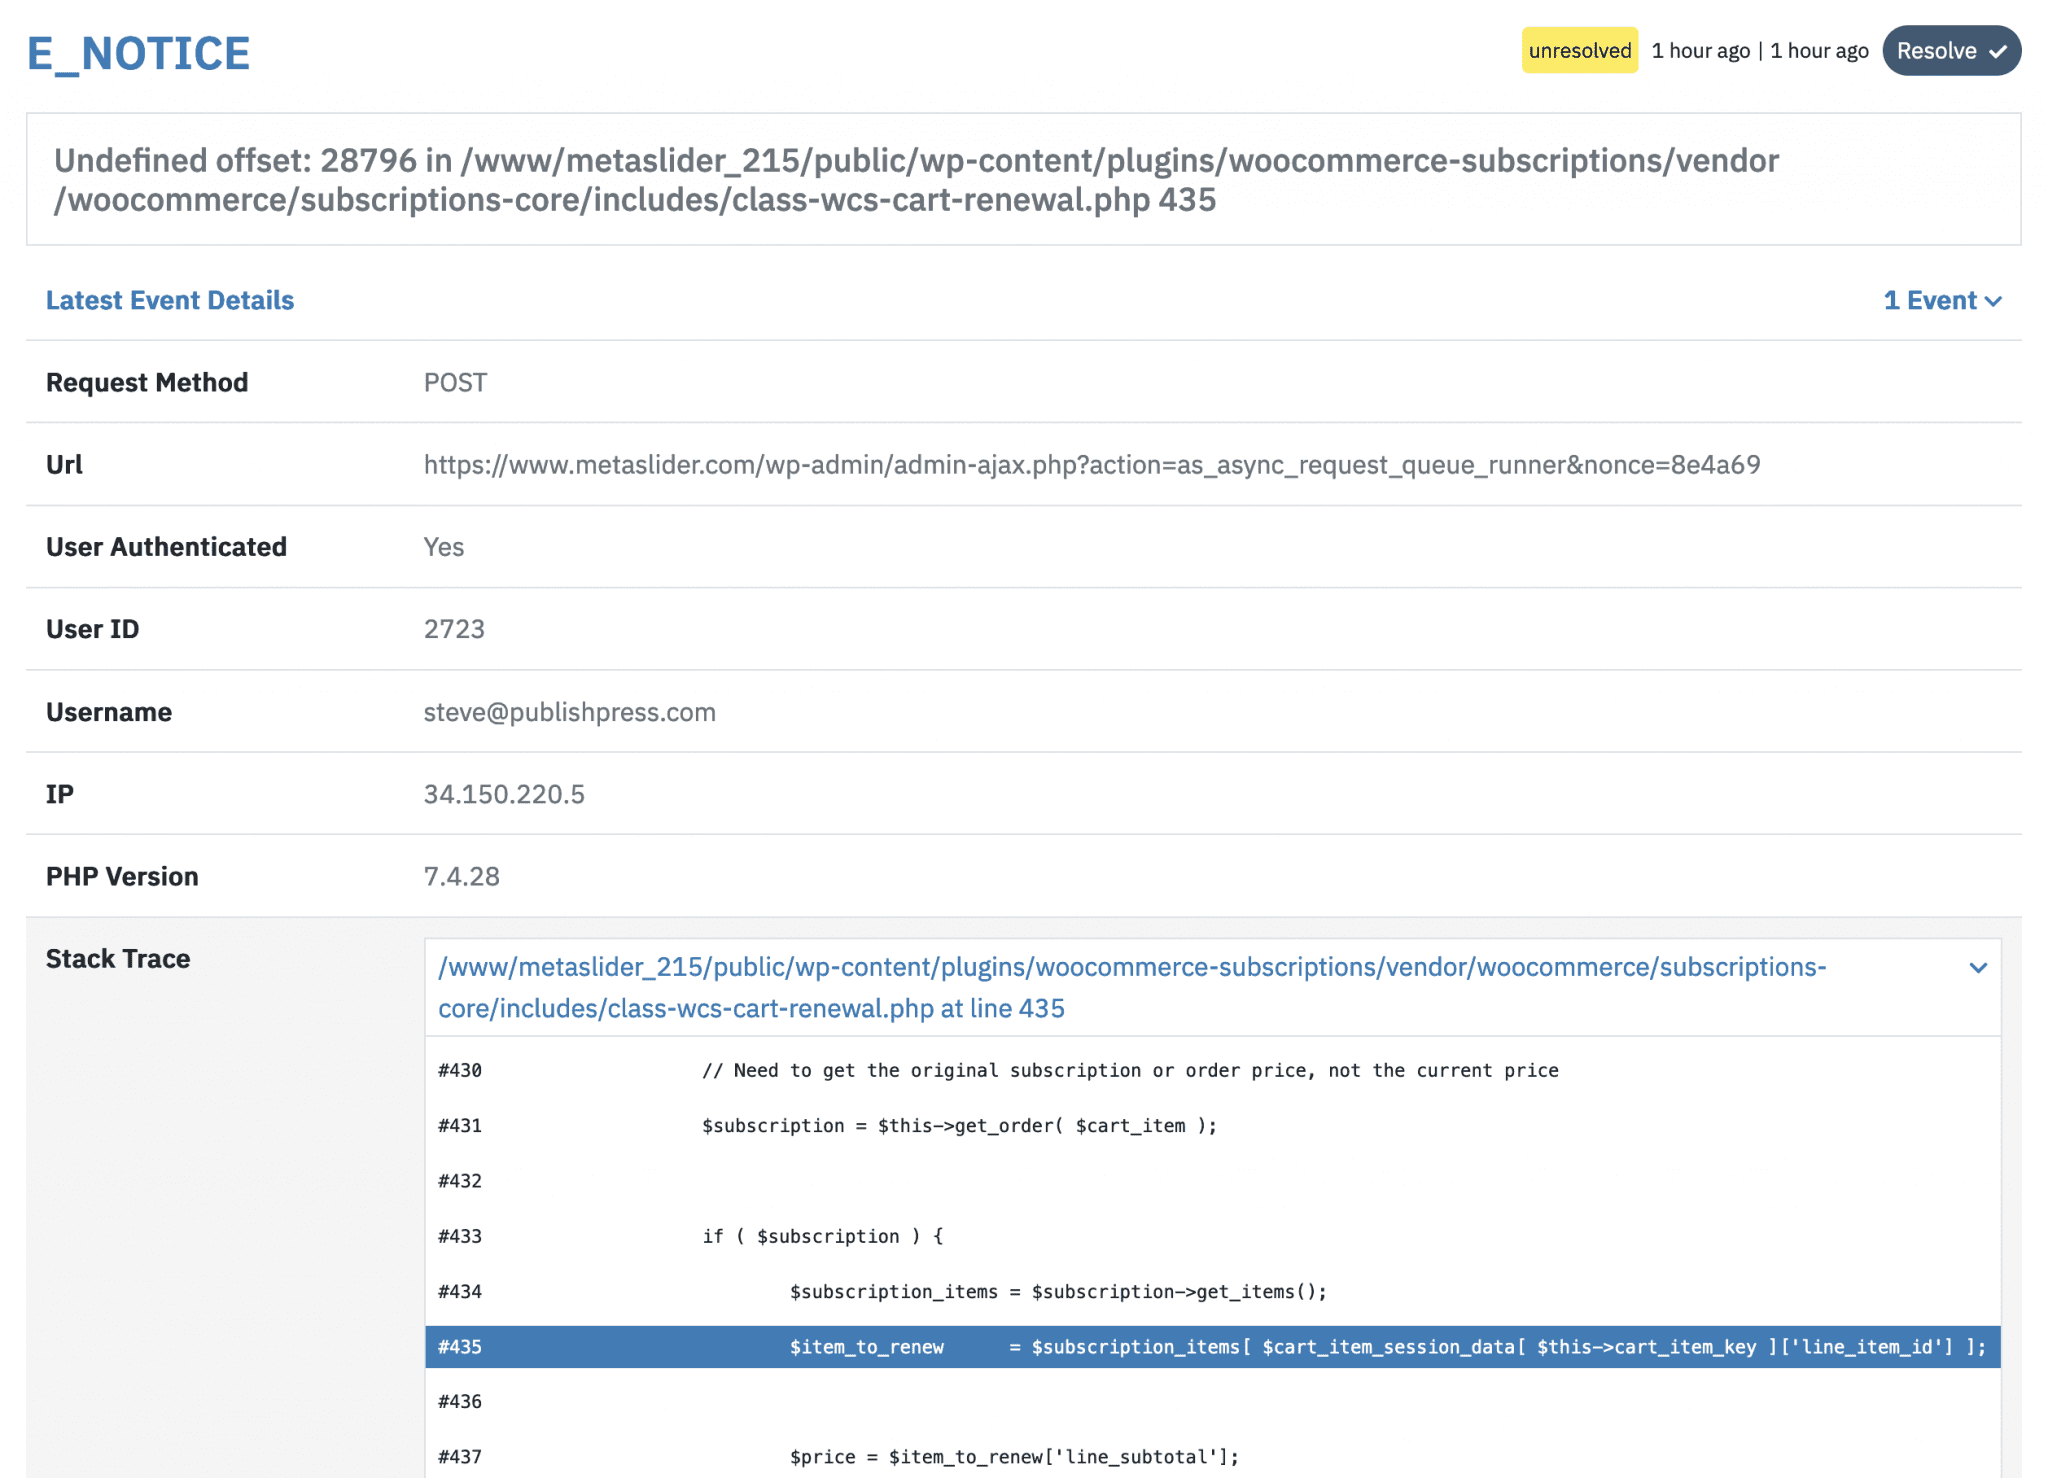The image size is (2048, 1478).
Task: Click the username steve@publishpress.com
Action: click(x=569, y=712)
